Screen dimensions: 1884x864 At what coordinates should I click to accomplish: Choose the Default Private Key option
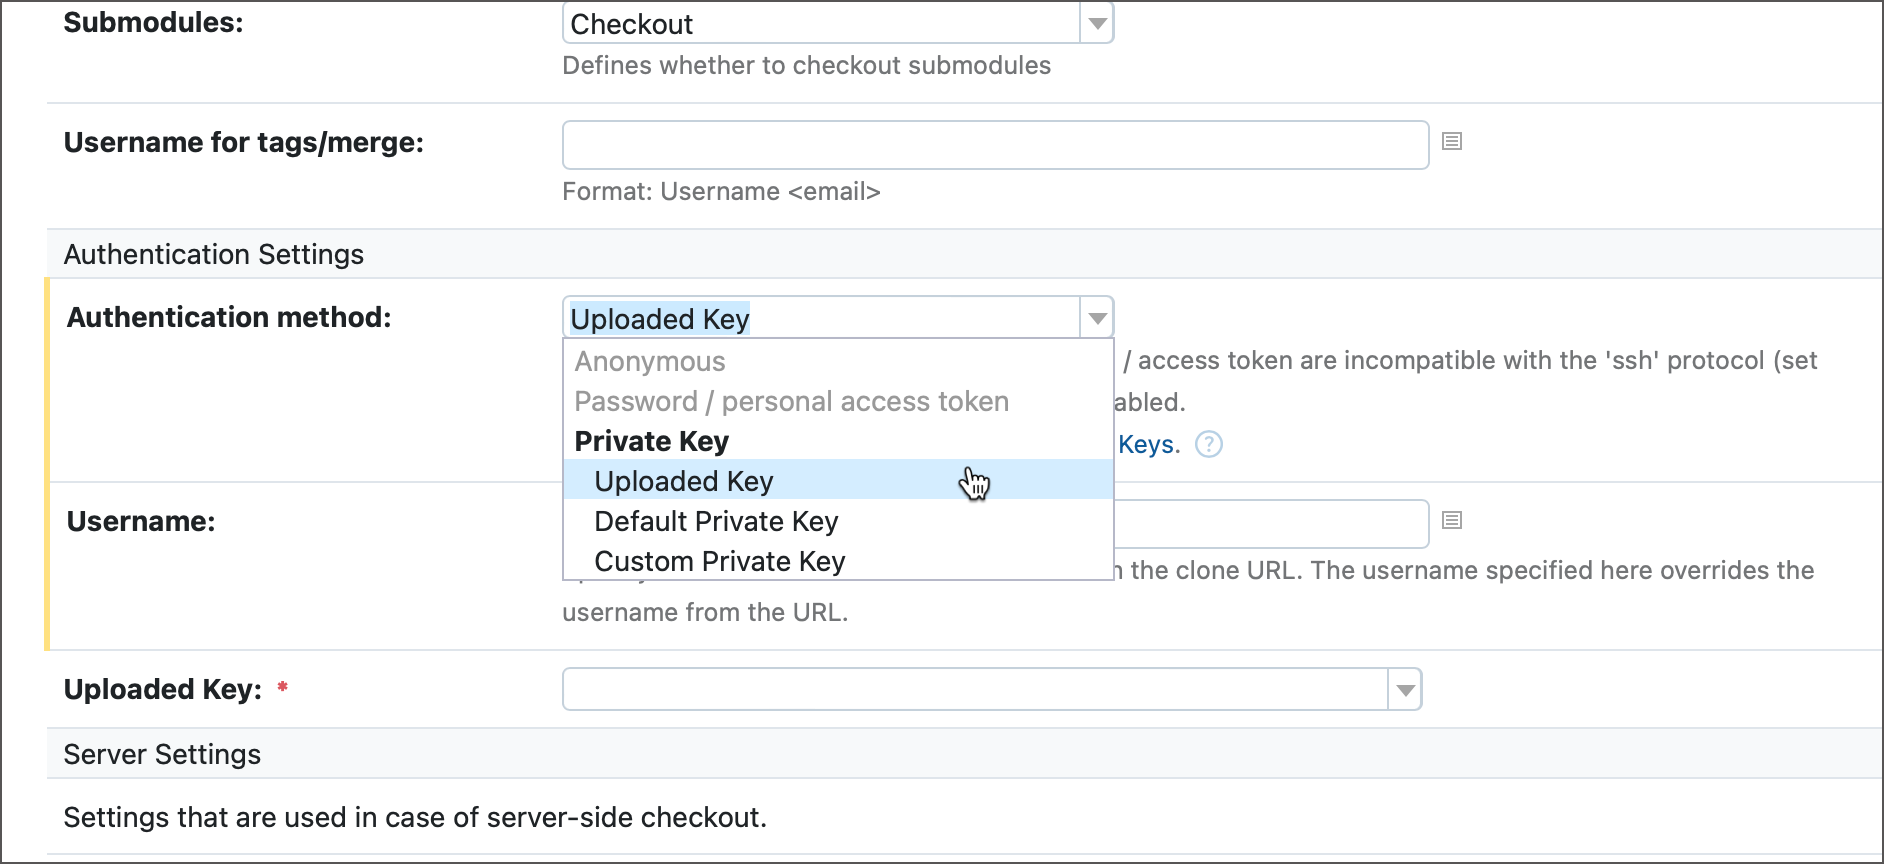(716, 521)
